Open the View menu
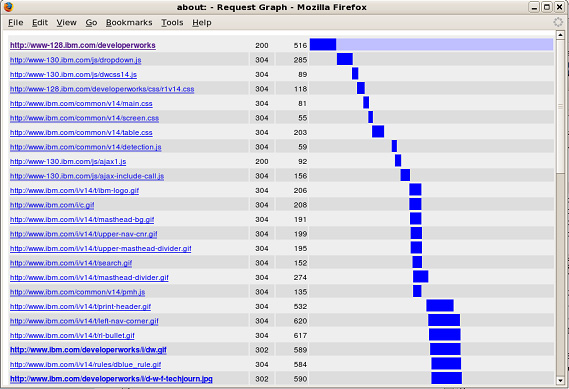This screenshot has height=389, width=569. (x=66, y=22)
